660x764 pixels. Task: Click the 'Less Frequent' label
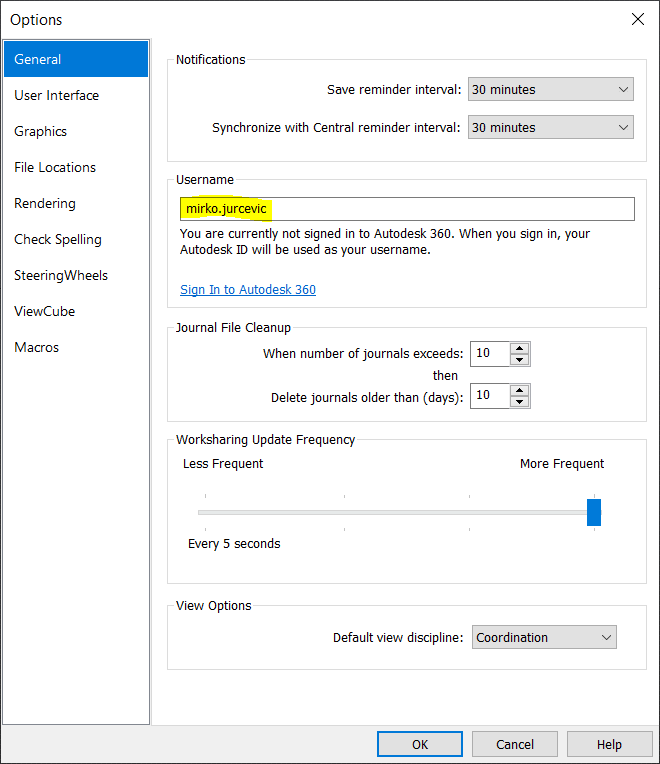pos(223,463)
